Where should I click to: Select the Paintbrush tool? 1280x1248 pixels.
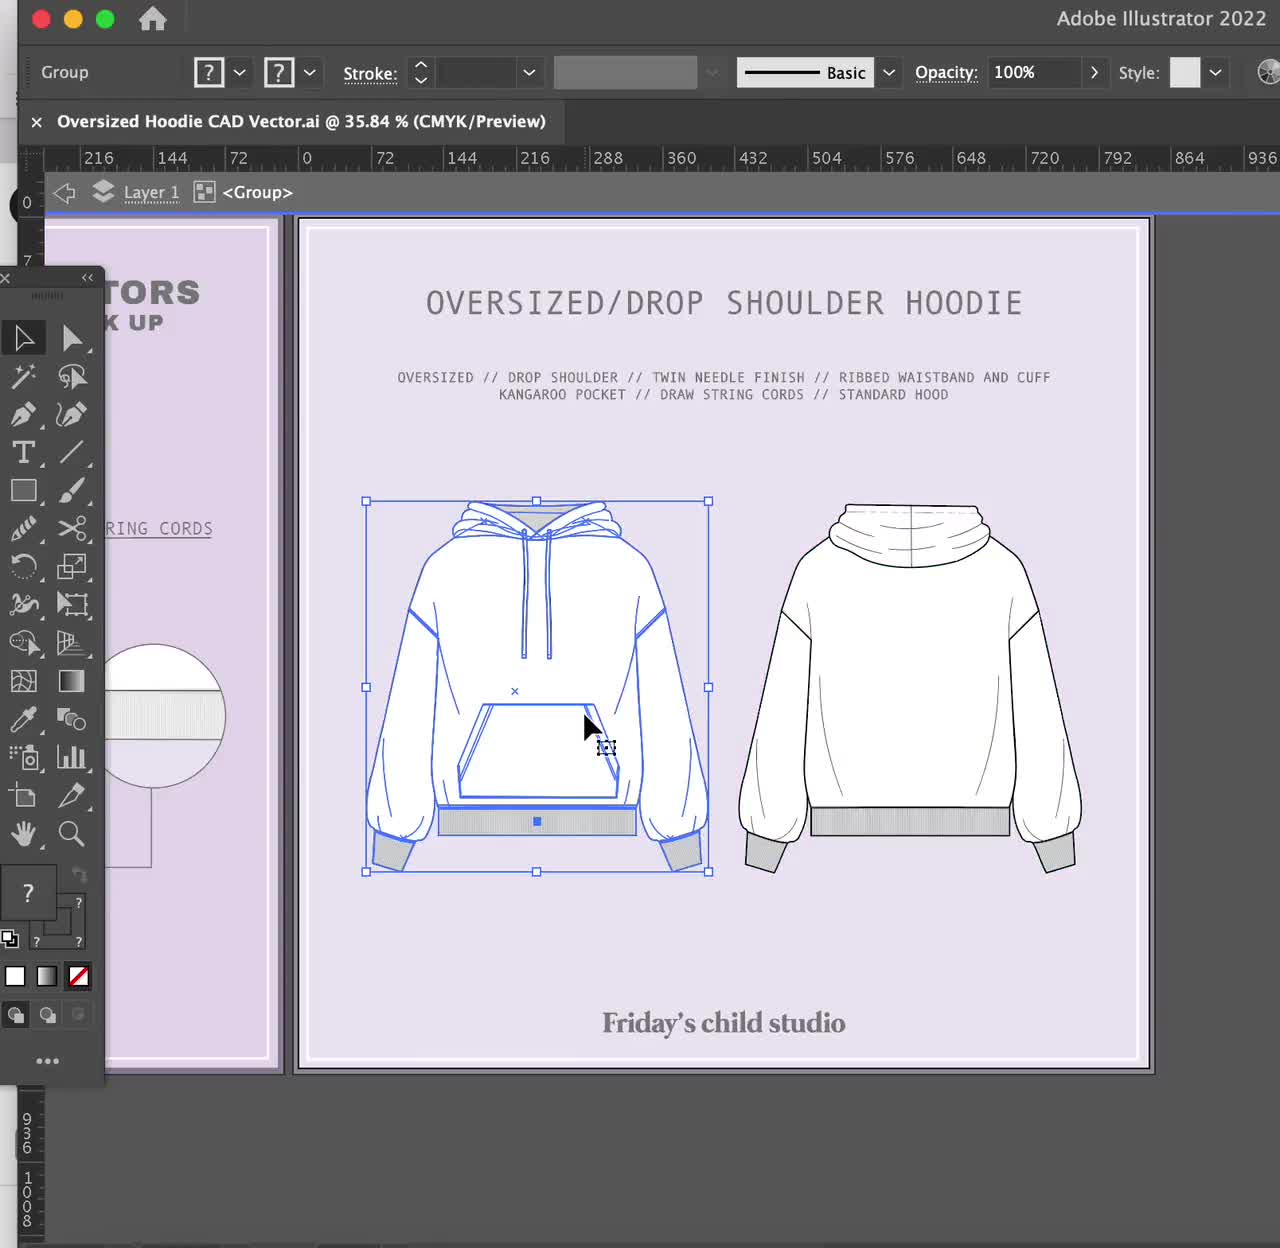click(x=72, y=490)
